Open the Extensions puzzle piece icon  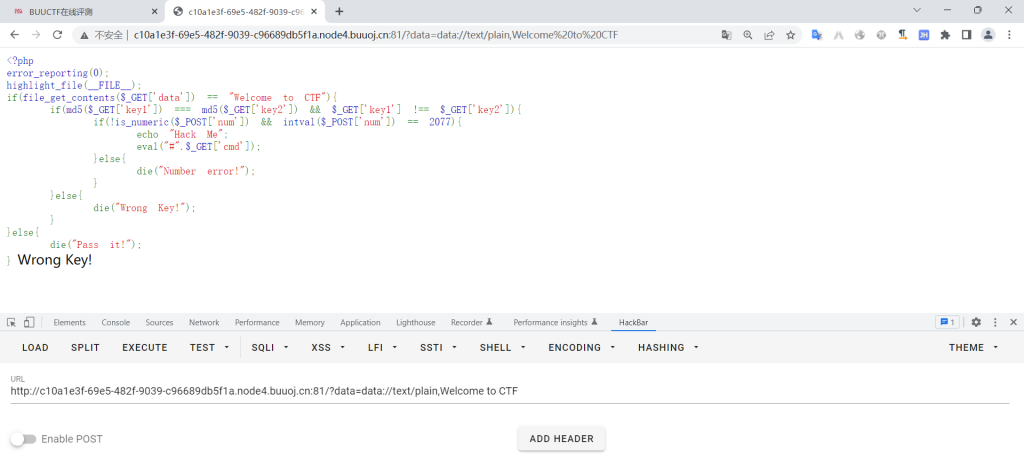pos(945,34)
